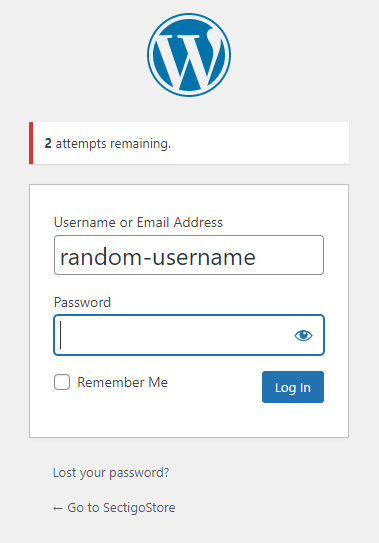Screen dimensions: 379x543
Task: Click gray page background below SectigoStore link
Action: (x=189, y=530)
